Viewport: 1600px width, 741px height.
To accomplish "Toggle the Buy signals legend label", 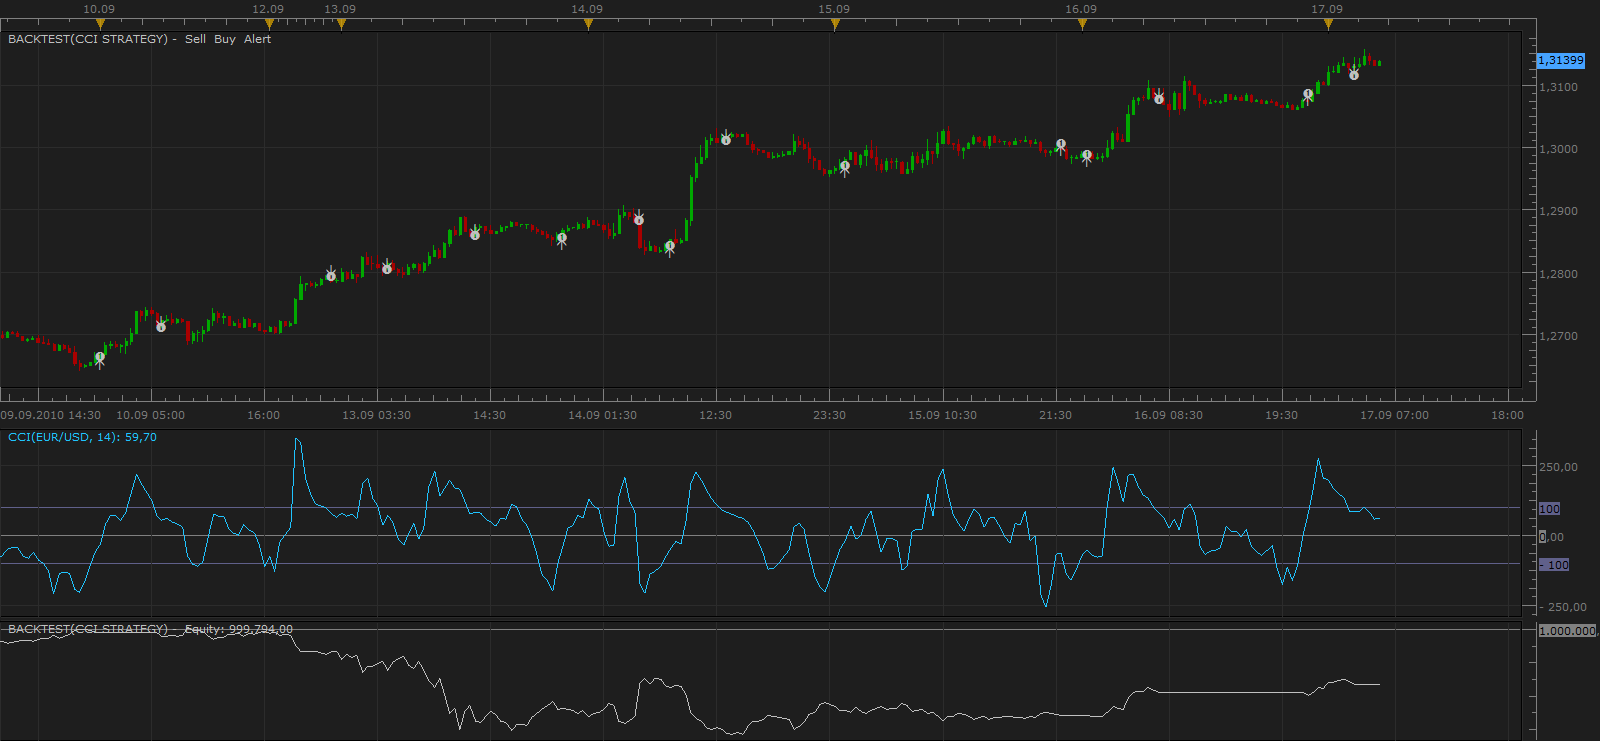I will tap(225, 39).
